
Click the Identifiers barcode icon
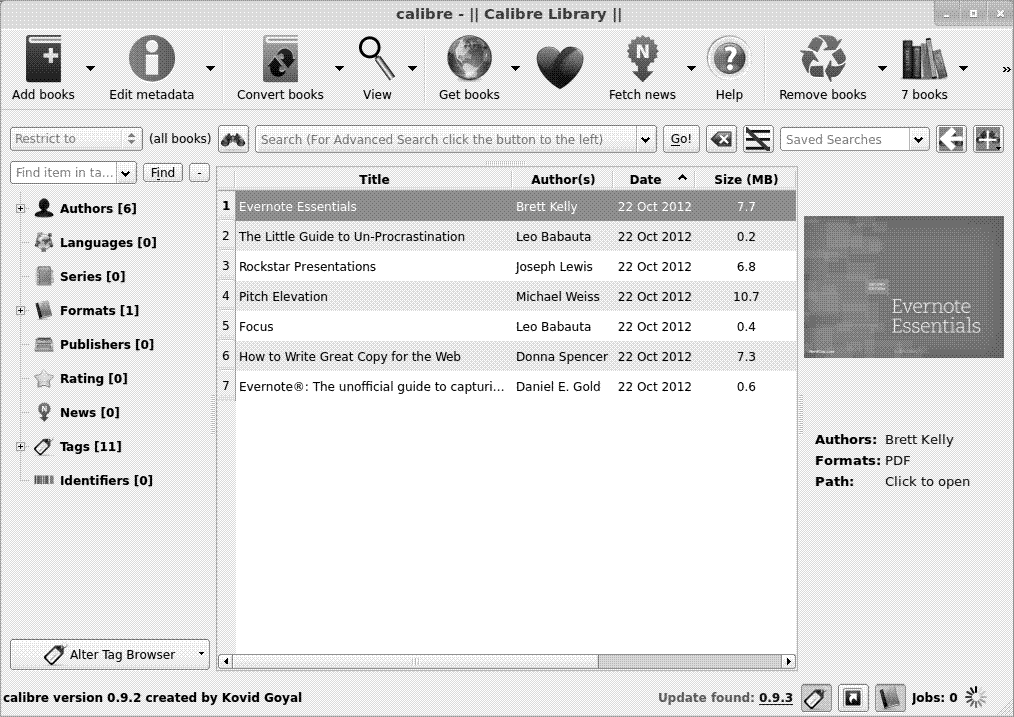click(44, 480)
